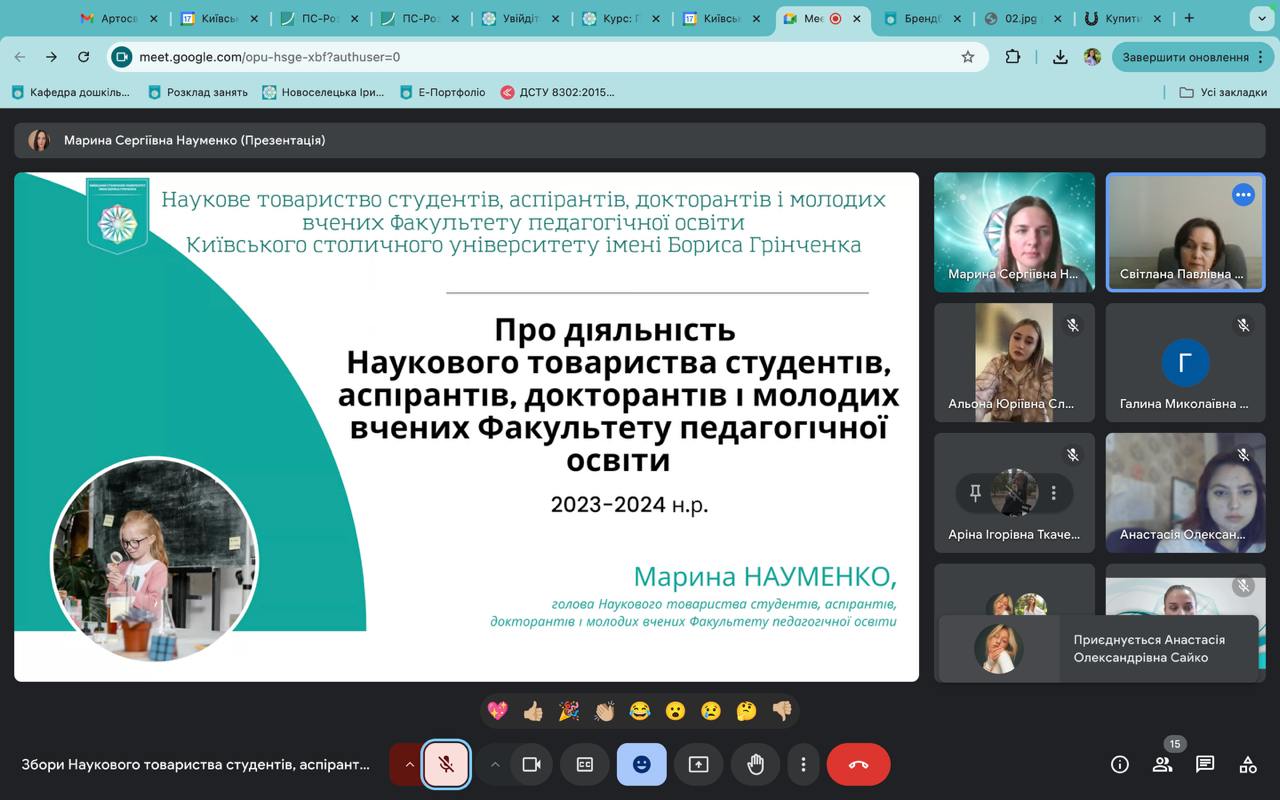Expand audio settings next to microphone

(410, 764)
